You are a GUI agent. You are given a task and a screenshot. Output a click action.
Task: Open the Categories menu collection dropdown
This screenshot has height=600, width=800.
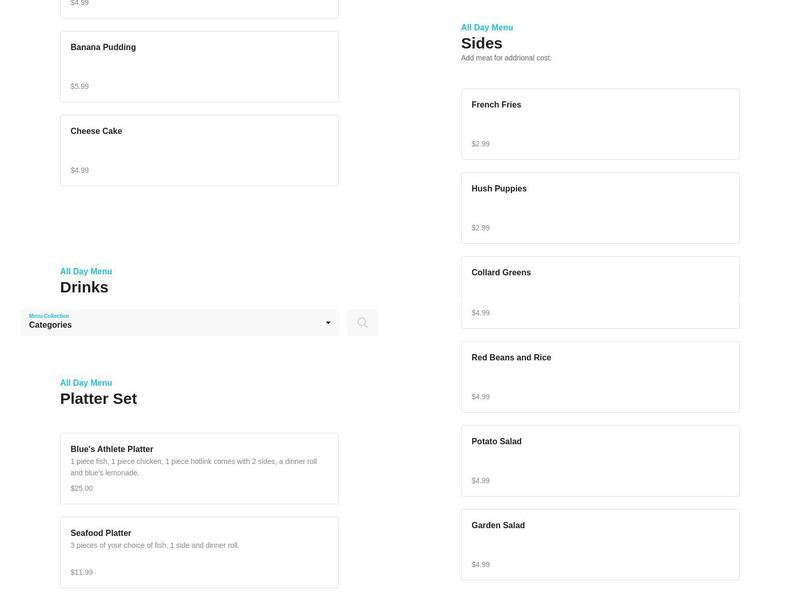pyautogui.click(x=178, y=323)
